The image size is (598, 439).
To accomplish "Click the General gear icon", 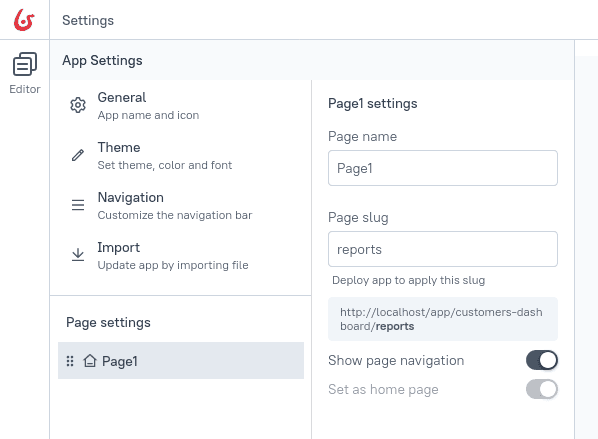I will (x=78, y=105).
